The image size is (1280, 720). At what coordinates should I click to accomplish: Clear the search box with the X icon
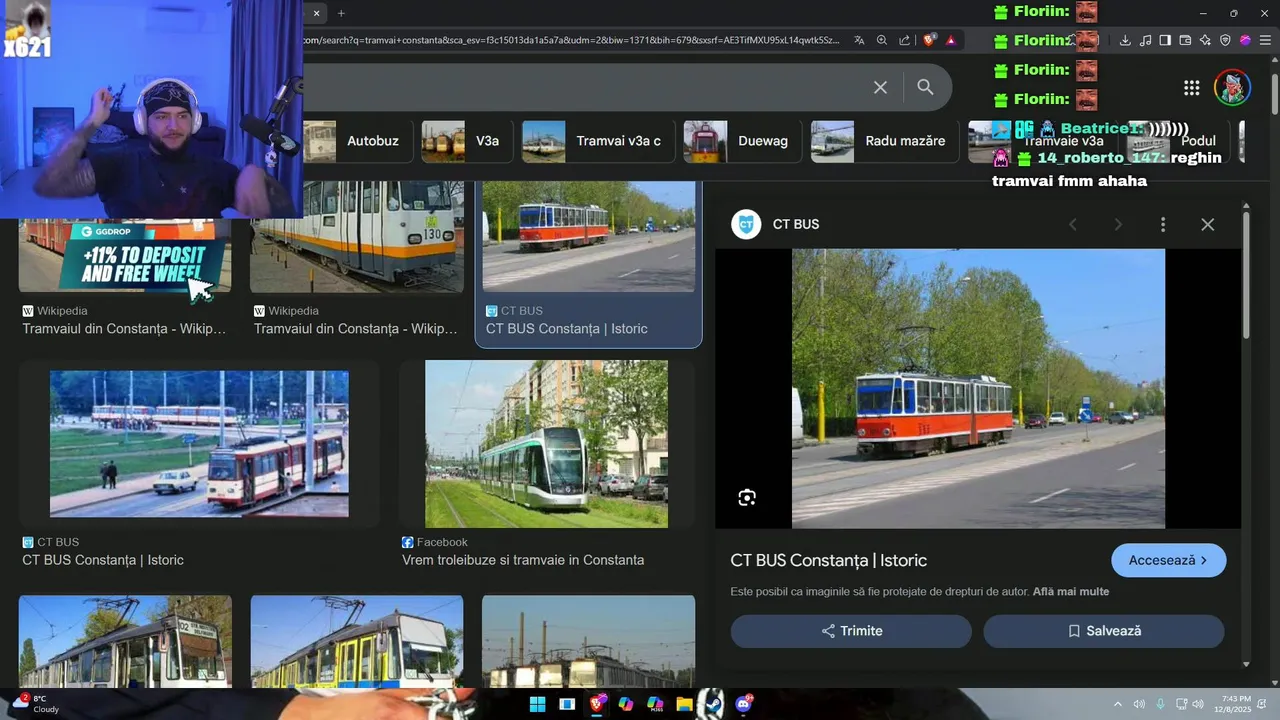[880, 87]
